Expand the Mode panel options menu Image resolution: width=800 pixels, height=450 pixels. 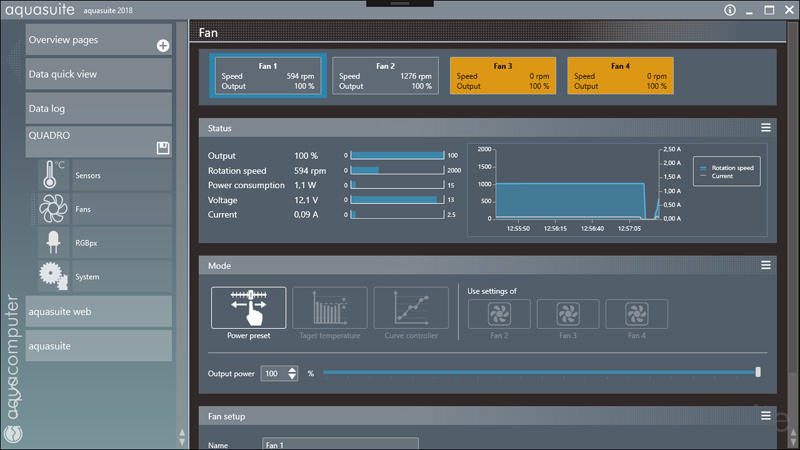766,265
